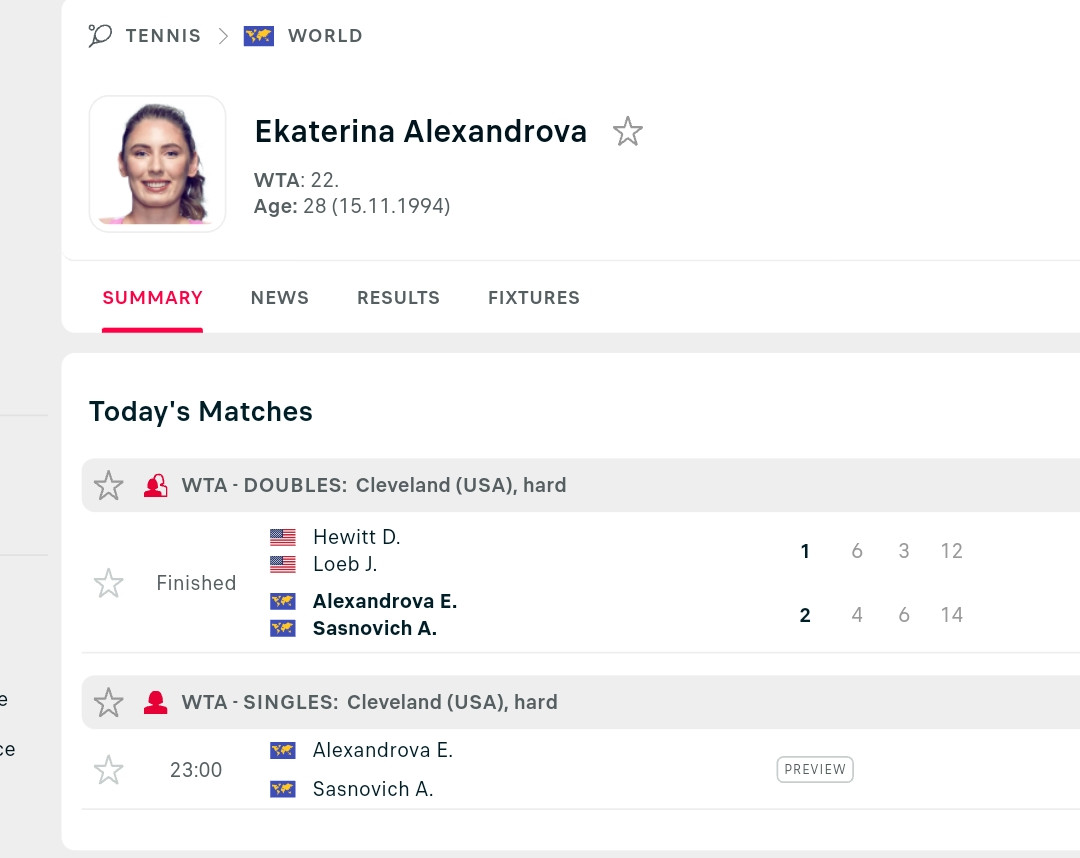Image resolution: width=1080 pixels, height=858 pixels.
Task: Toggle favorite star for WTA Doubles Cleveland
Action: click(108, 485)
